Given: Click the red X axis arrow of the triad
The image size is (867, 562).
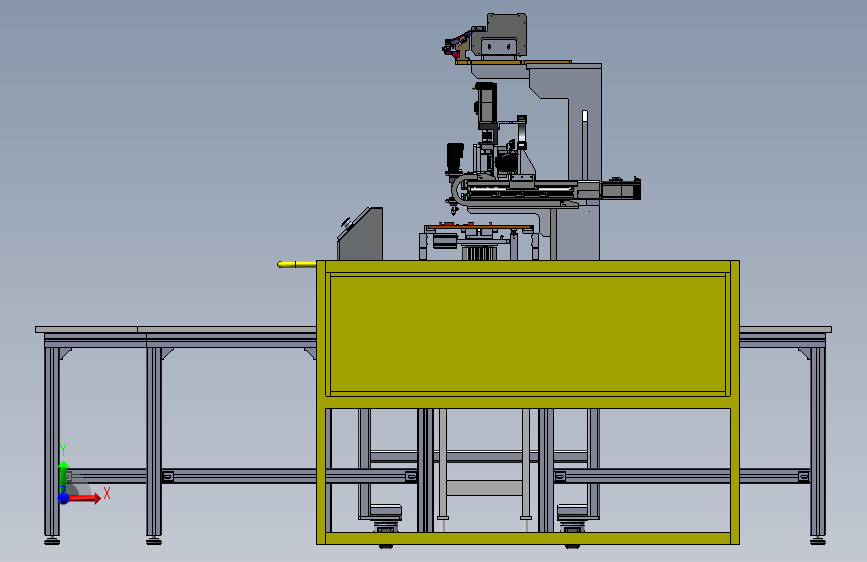Looking at the screenshot, I should point(84,498).
